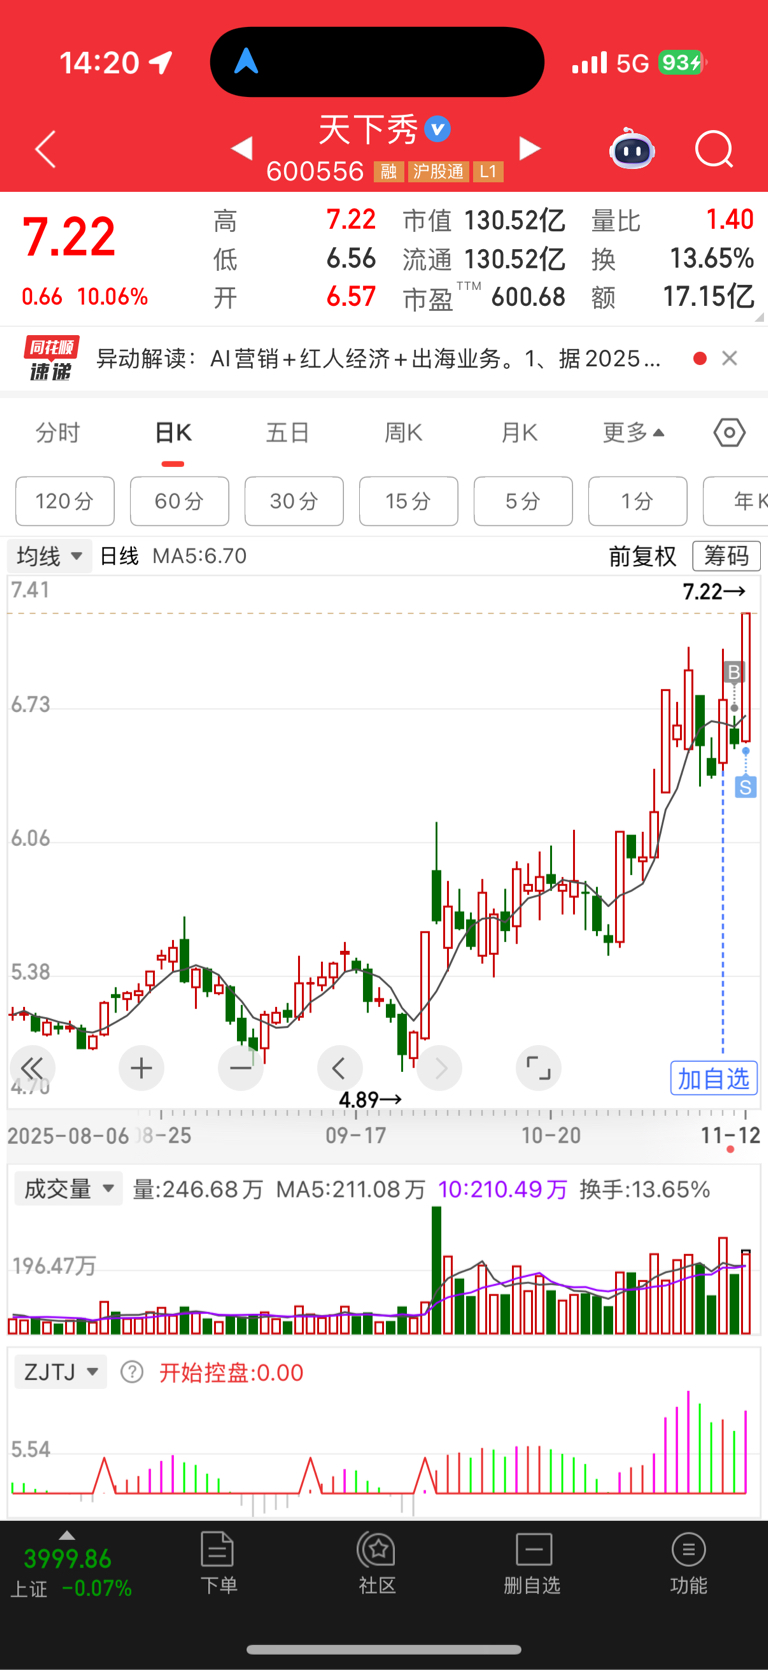The image size is (768, 1670).
Task: Tap the 融 margin tag
Action: [x=388, y=172]
